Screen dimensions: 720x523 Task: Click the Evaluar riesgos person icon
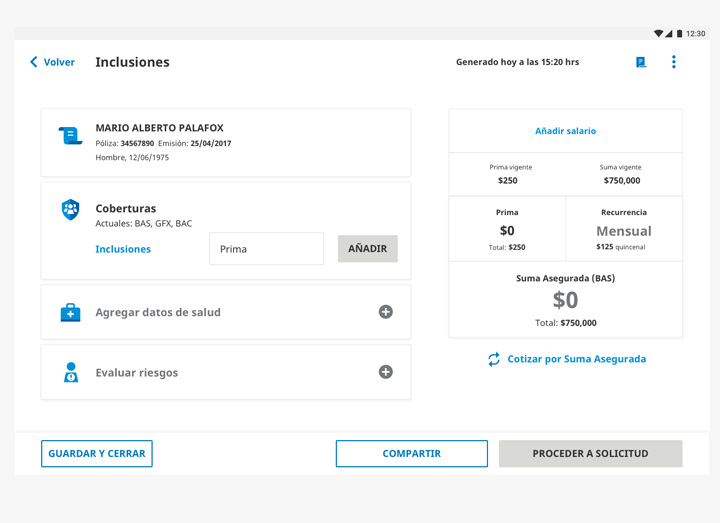70,373
